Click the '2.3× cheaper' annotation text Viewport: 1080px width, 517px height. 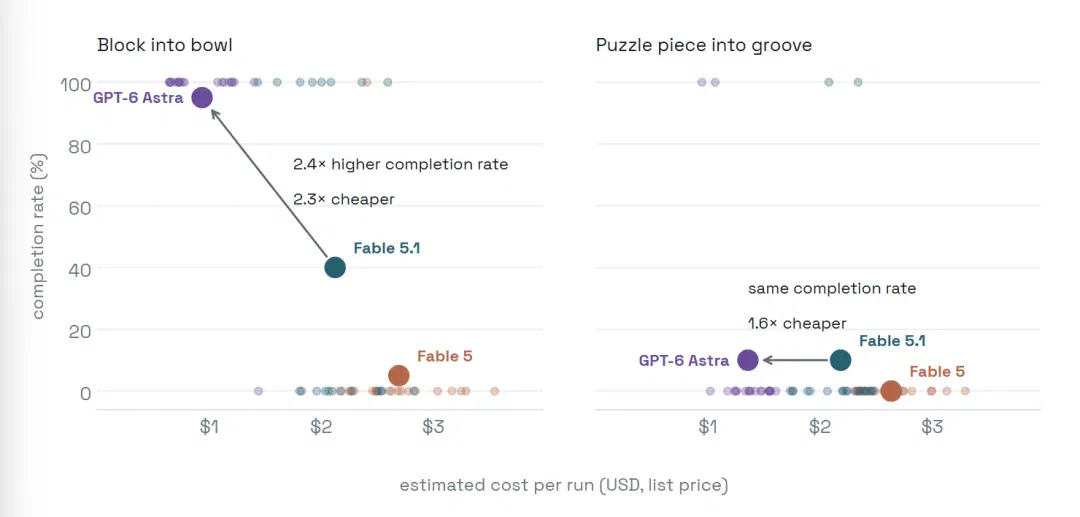point(344,200)
